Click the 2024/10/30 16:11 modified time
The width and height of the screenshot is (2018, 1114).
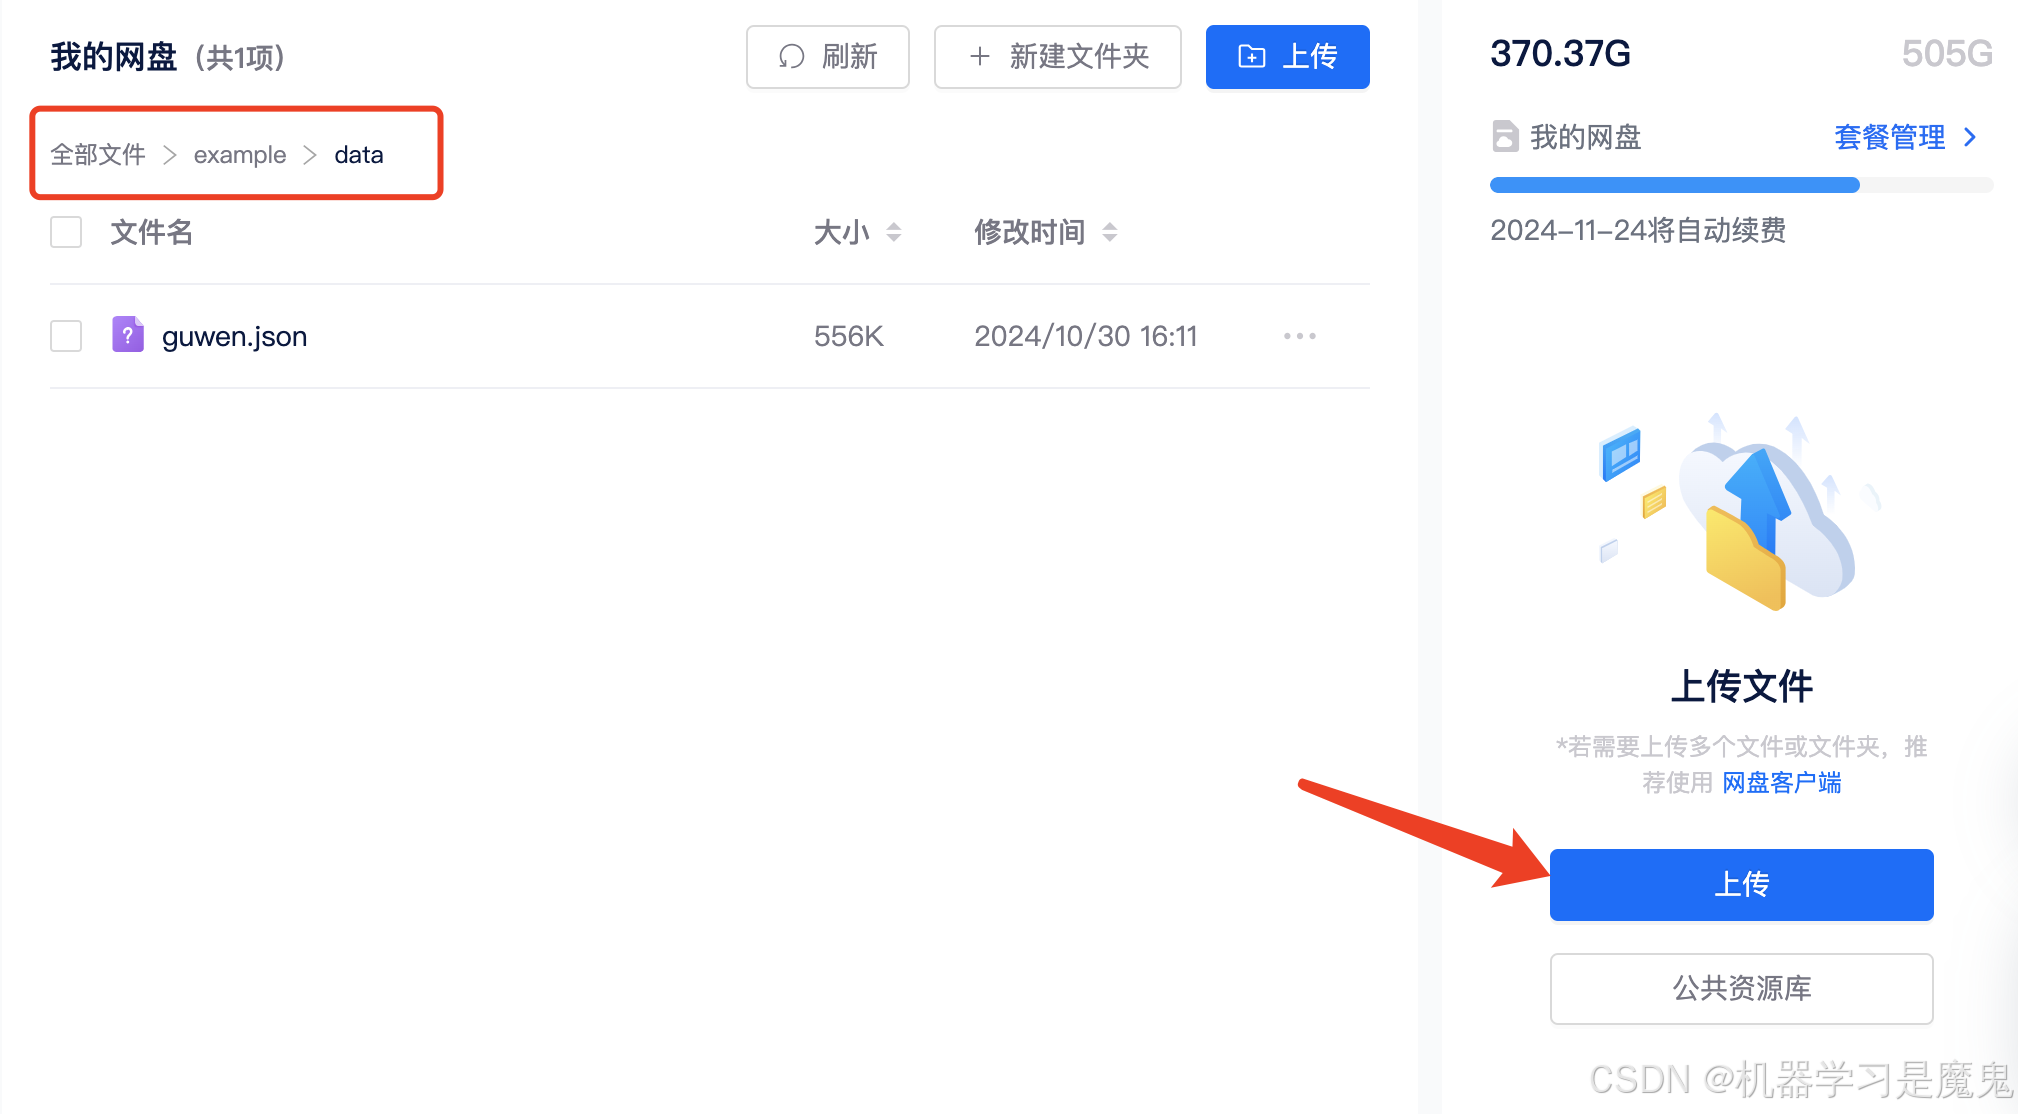1085,336
